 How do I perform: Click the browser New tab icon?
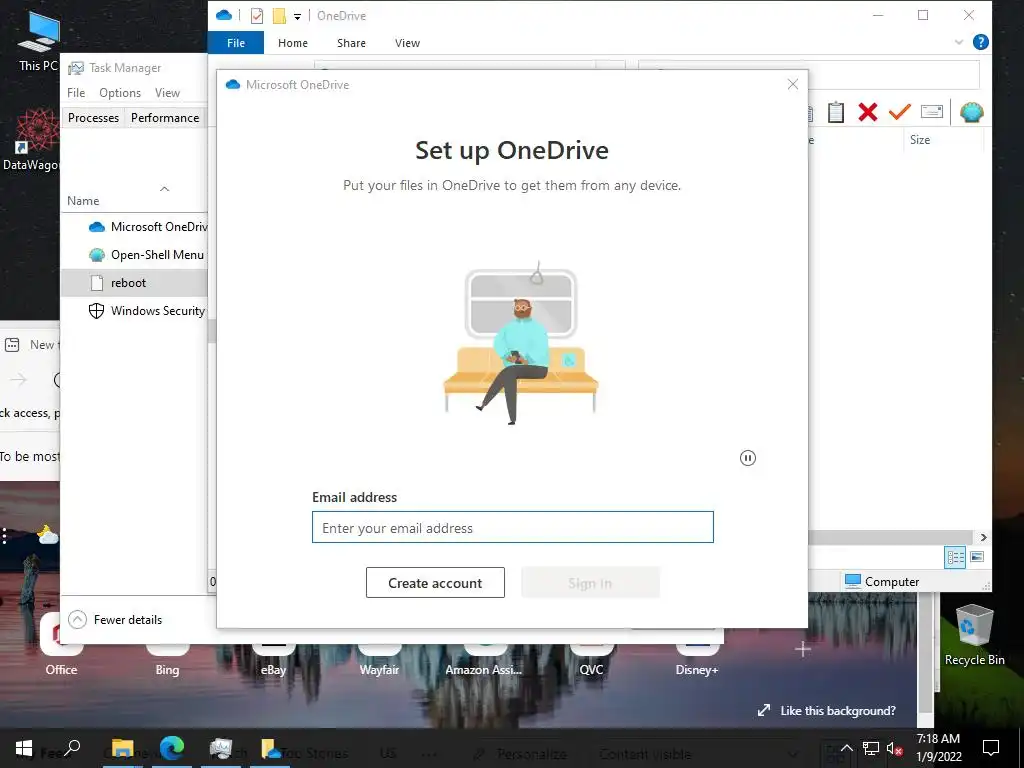pyautogui.click(x=12, y=344)
